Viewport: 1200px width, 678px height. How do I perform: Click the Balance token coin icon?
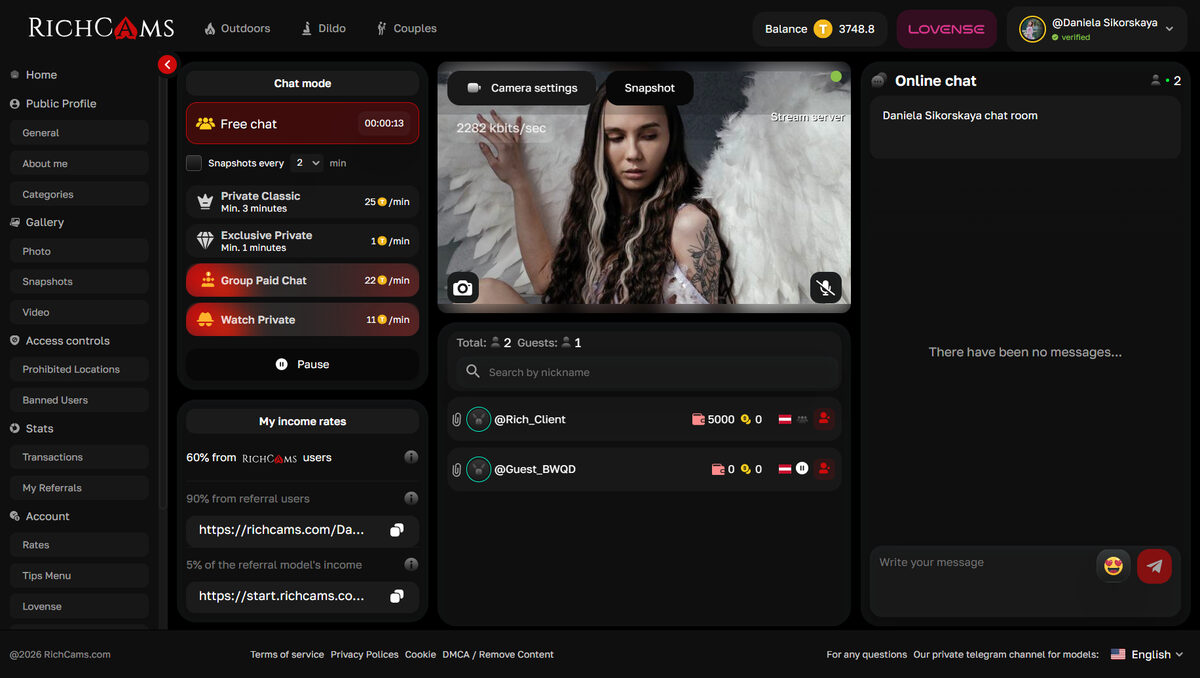tap(823, 29)
